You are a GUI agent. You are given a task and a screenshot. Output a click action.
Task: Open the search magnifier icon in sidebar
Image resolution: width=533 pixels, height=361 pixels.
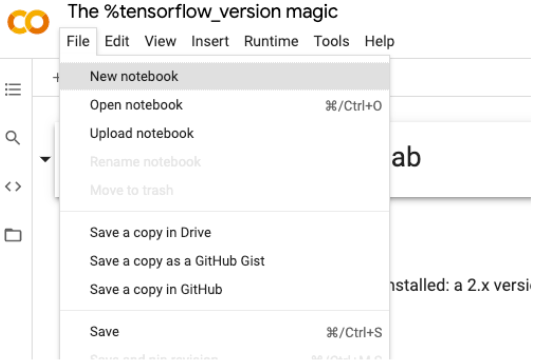[13, 138]
